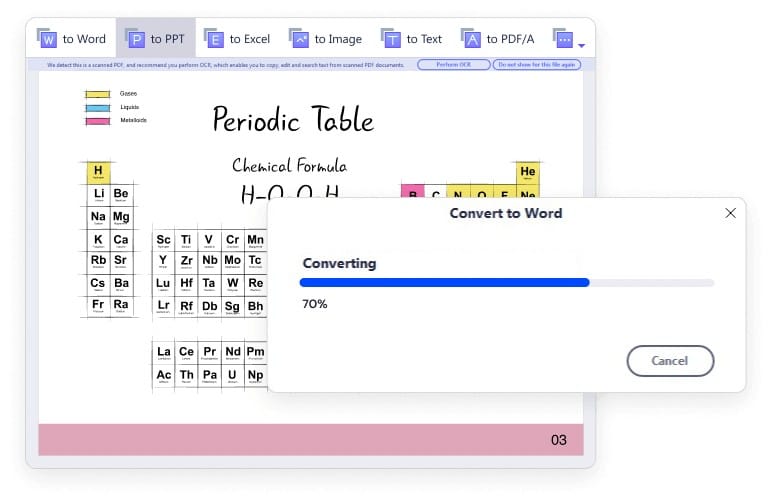The height and width of the screenshot is (502, 772).
Task: Open the to Excel label tab
Action: (250, 39)
